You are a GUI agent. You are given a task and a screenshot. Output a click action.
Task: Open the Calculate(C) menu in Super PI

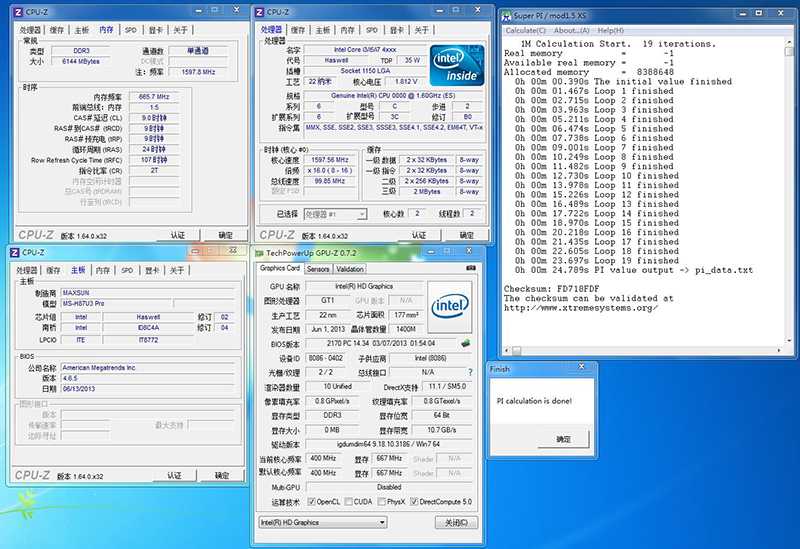pyautogui.click(x=526, y=31)
